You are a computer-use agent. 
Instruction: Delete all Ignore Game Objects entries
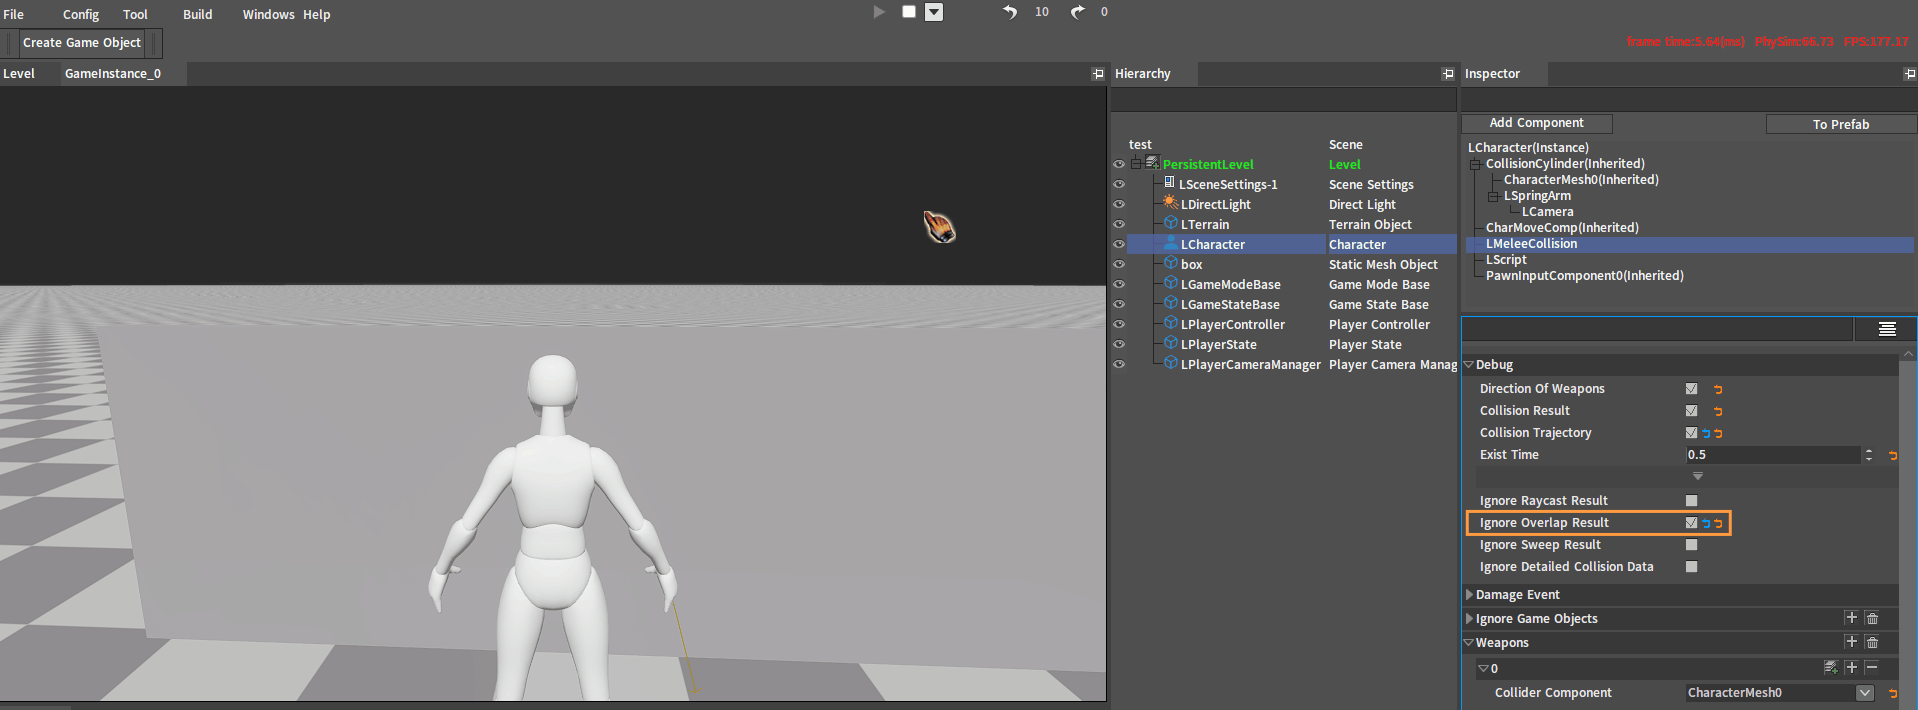point(1872,618)
